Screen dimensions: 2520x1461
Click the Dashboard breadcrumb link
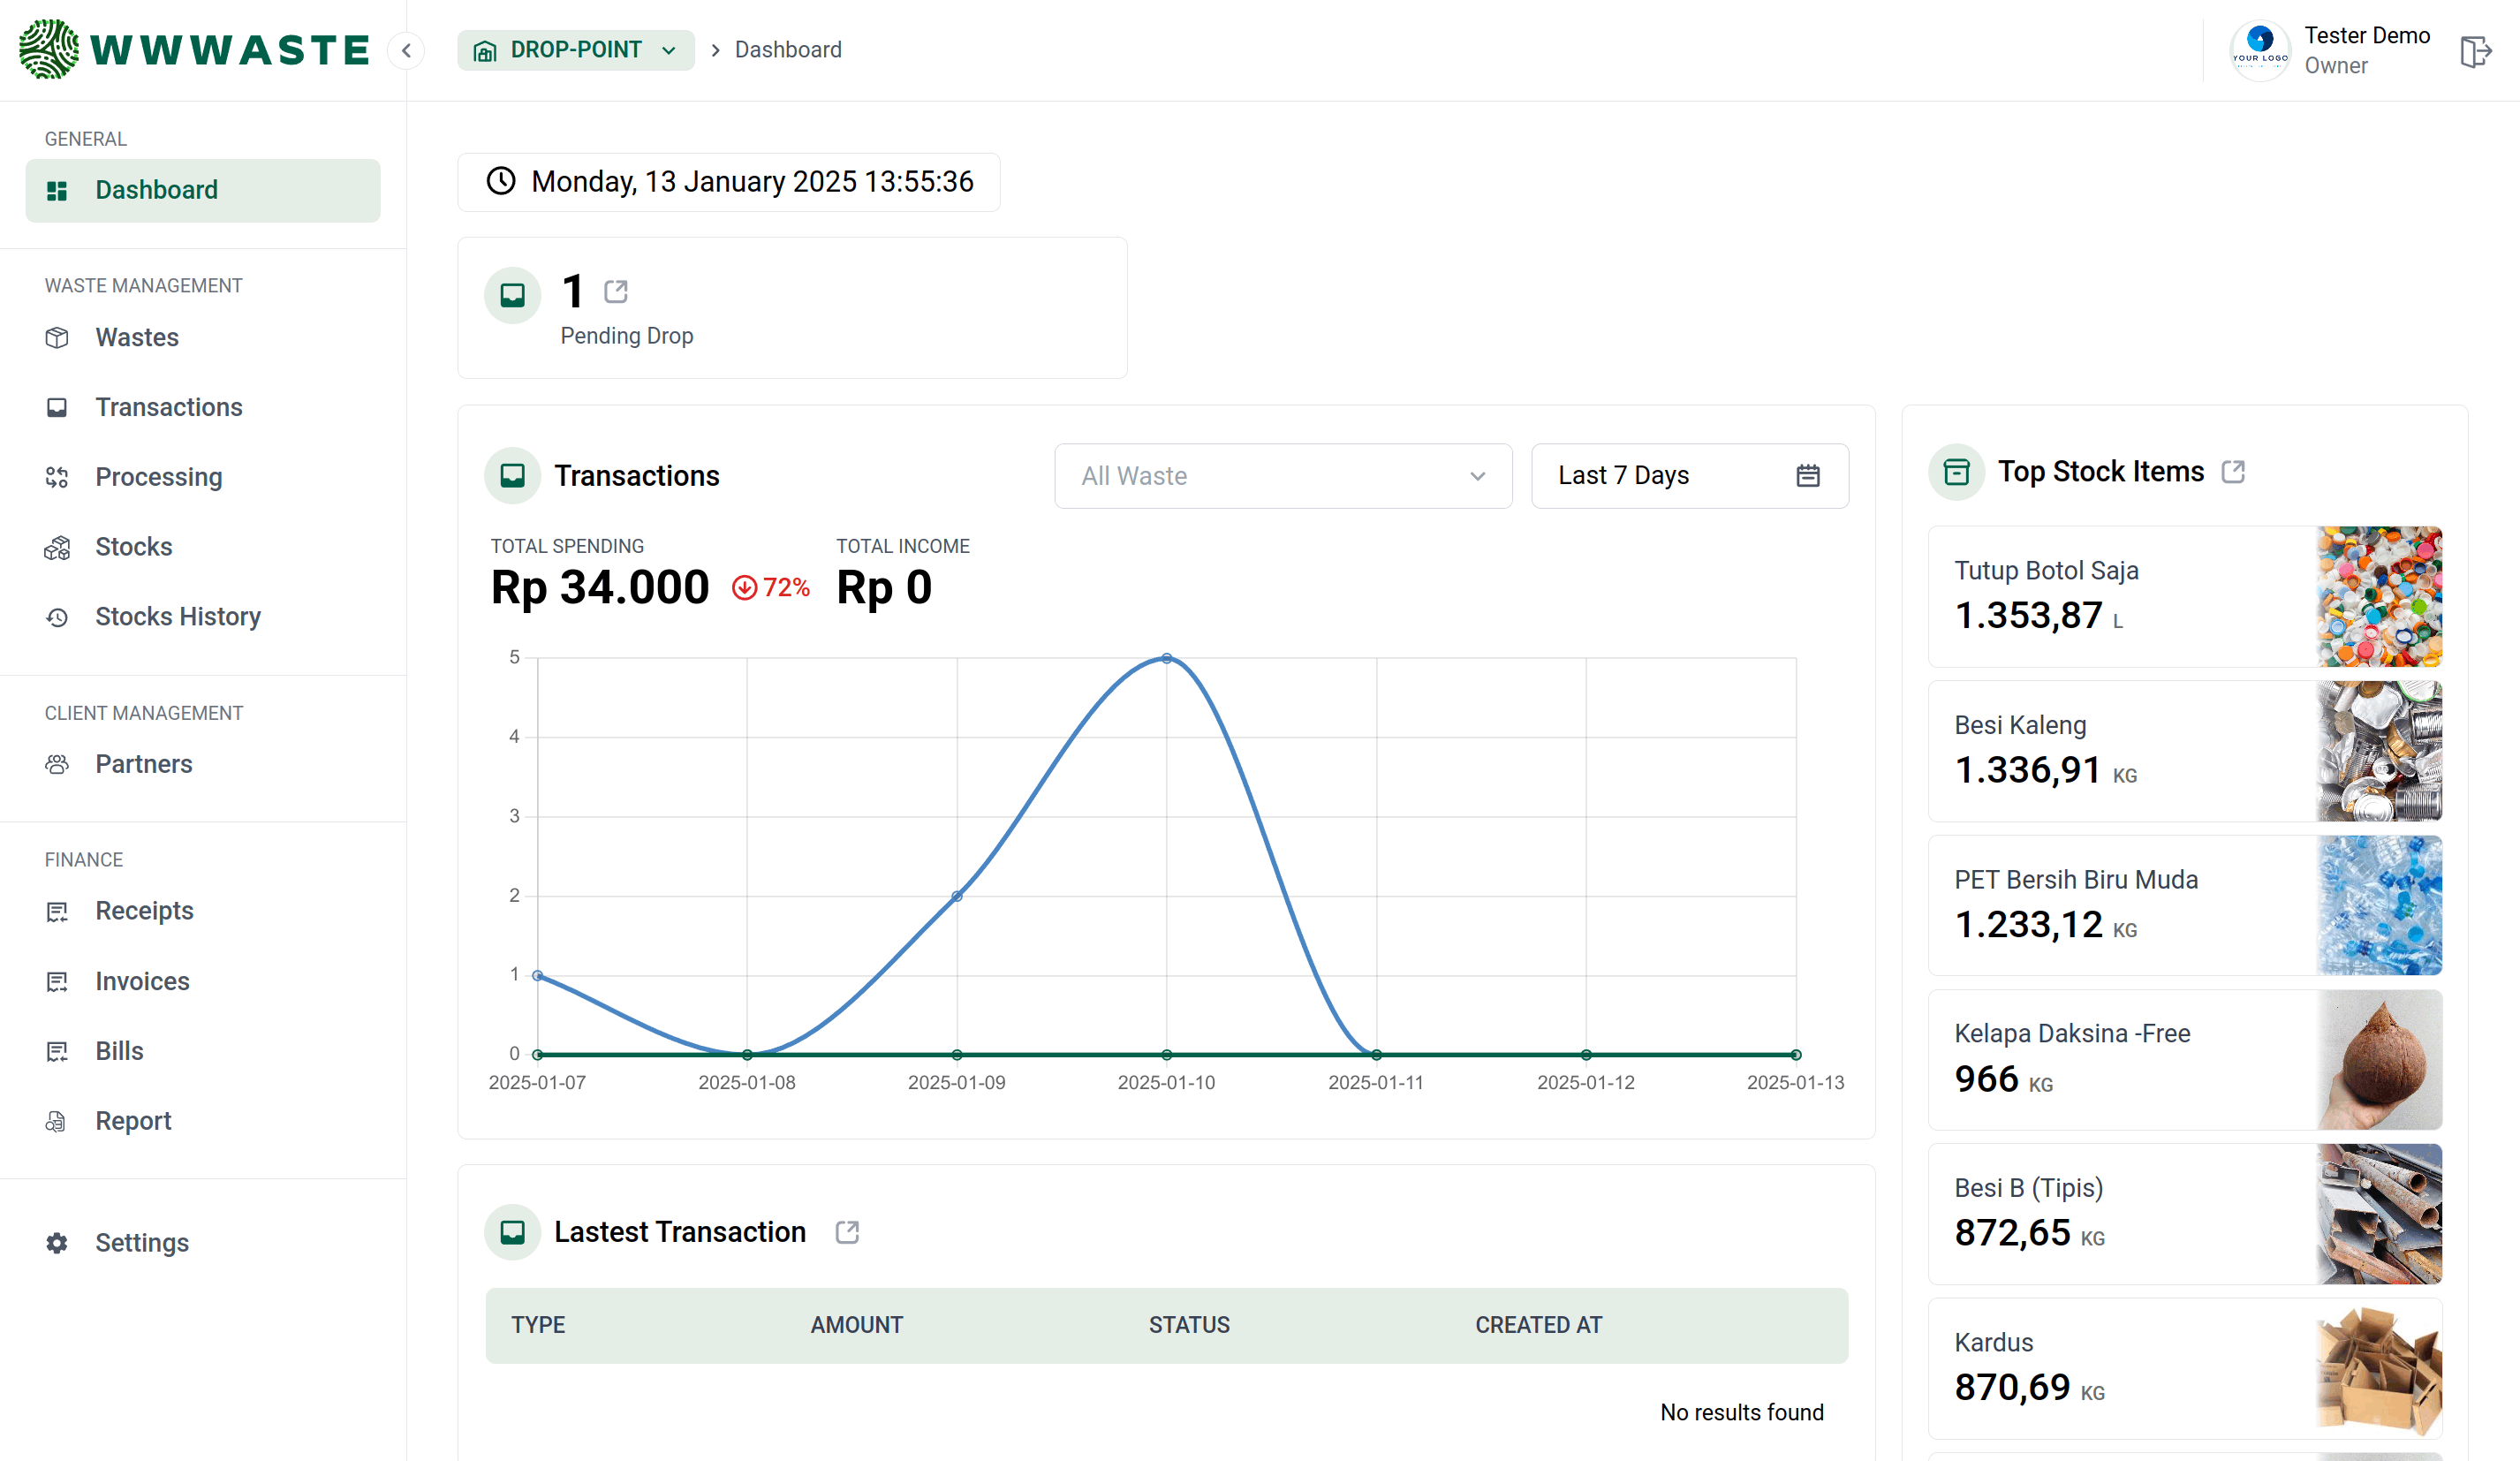(x=788, y=50)
